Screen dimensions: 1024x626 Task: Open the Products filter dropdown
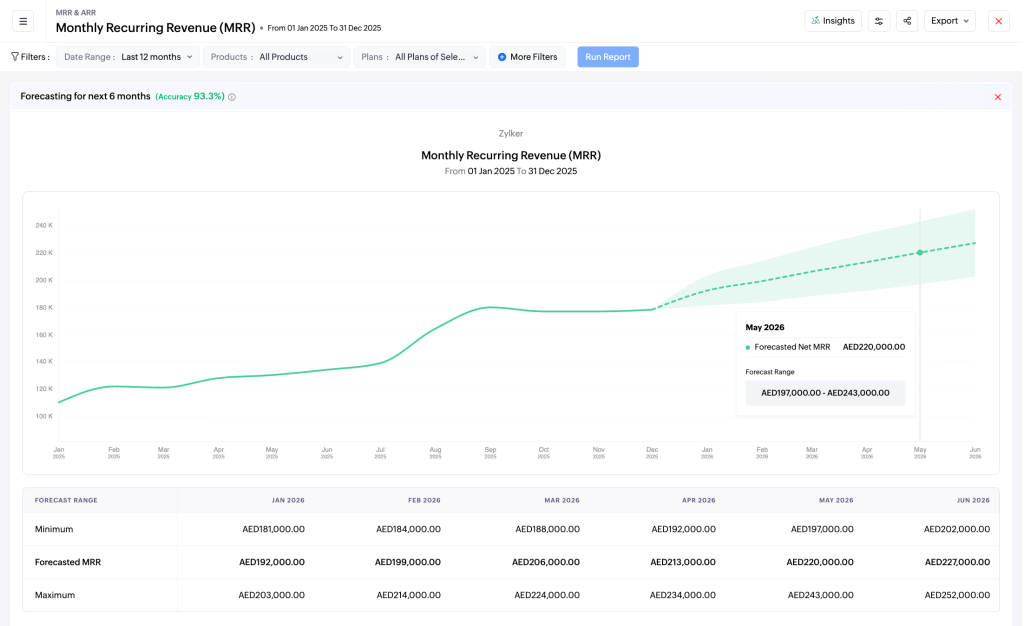[x=277, y=57]
